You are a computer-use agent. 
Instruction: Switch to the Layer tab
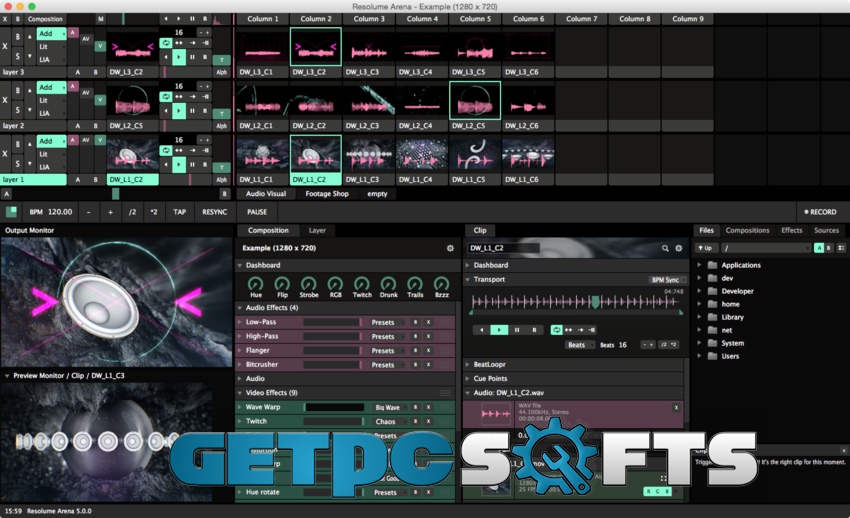point(317,230)
